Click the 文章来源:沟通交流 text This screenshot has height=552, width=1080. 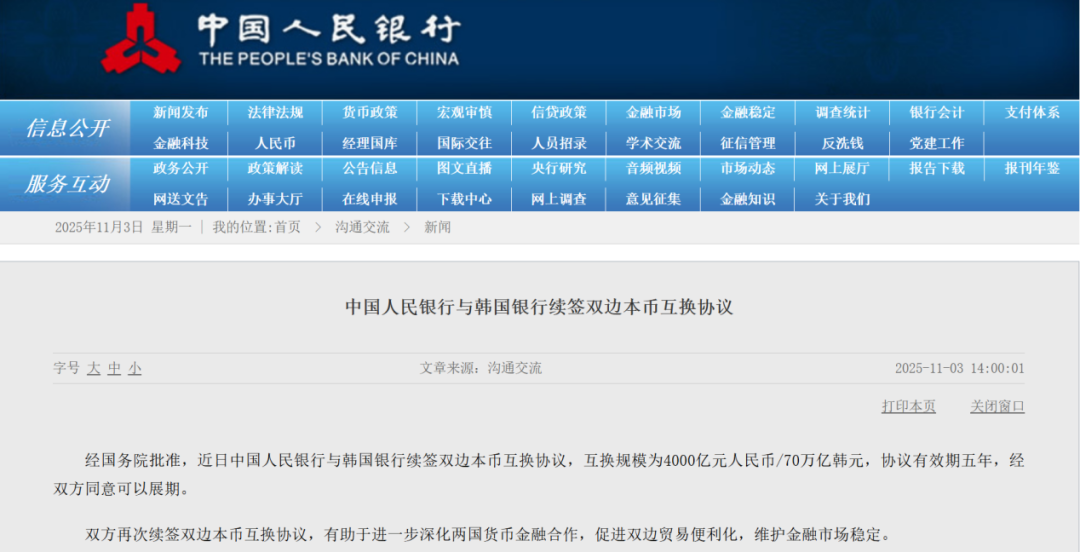point(481,369)
